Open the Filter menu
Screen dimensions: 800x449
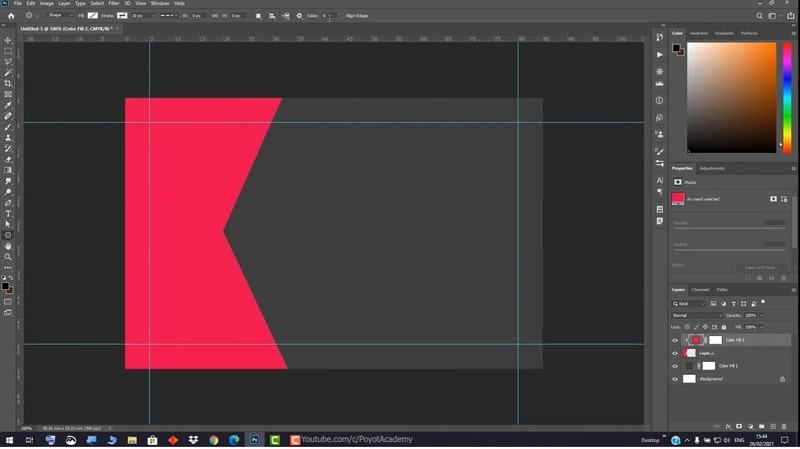pos(114,4)
